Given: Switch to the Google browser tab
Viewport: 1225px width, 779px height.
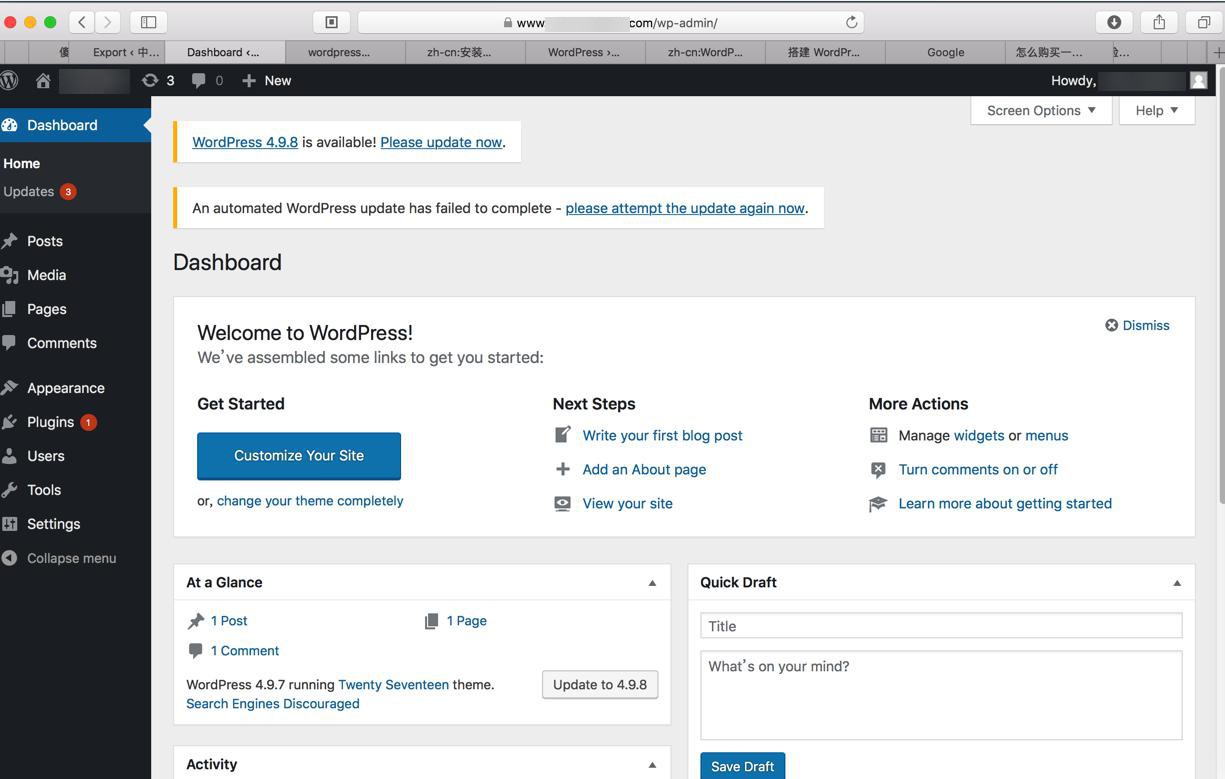Looking at the screenshot, I should tap(945, 52).
